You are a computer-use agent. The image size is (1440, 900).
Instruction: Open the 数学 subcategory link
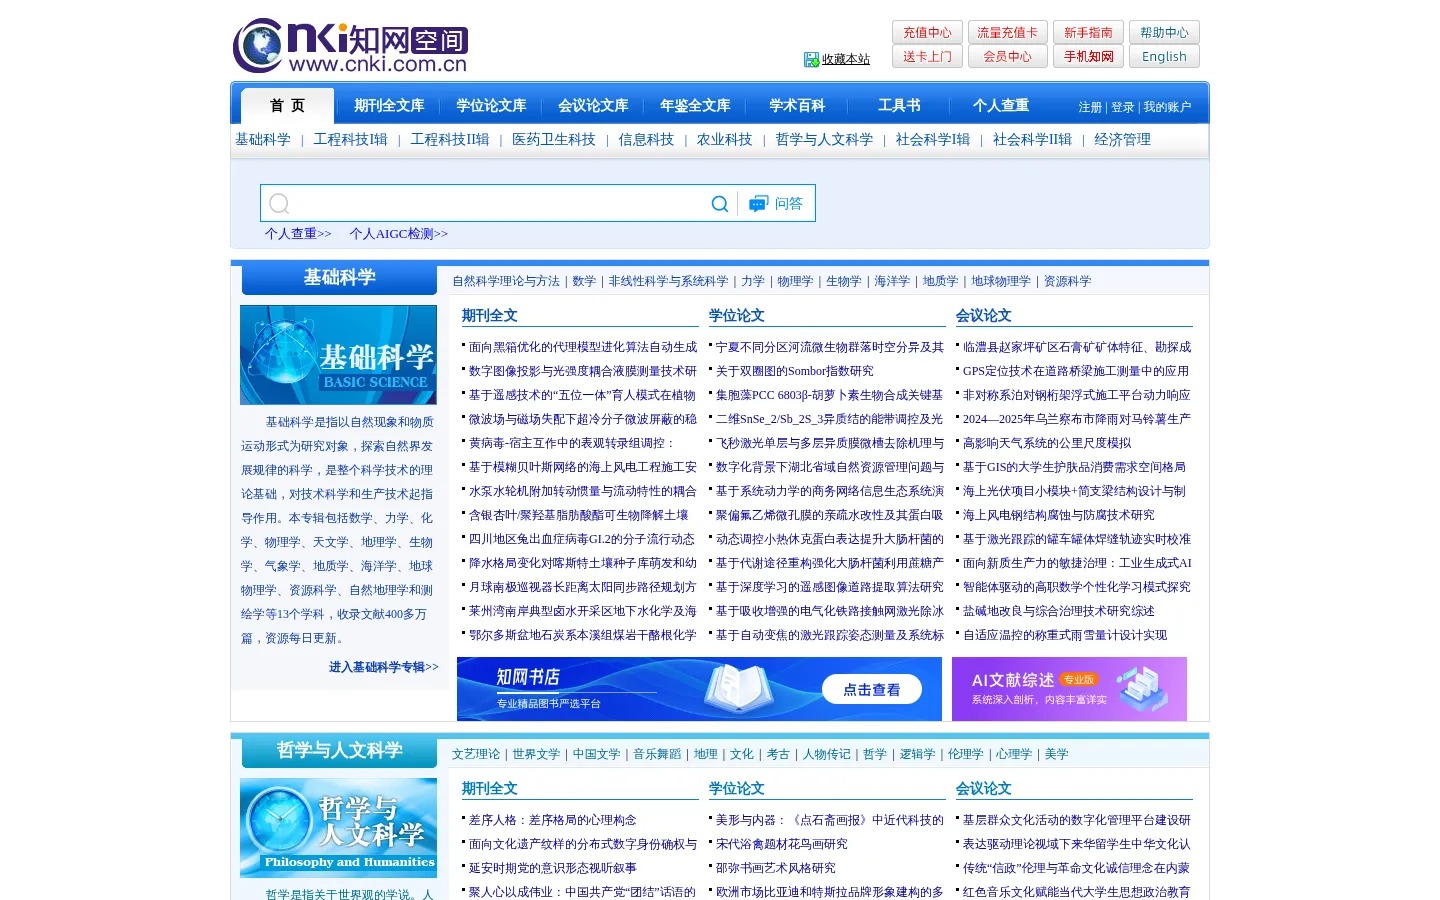click(584, 282)
